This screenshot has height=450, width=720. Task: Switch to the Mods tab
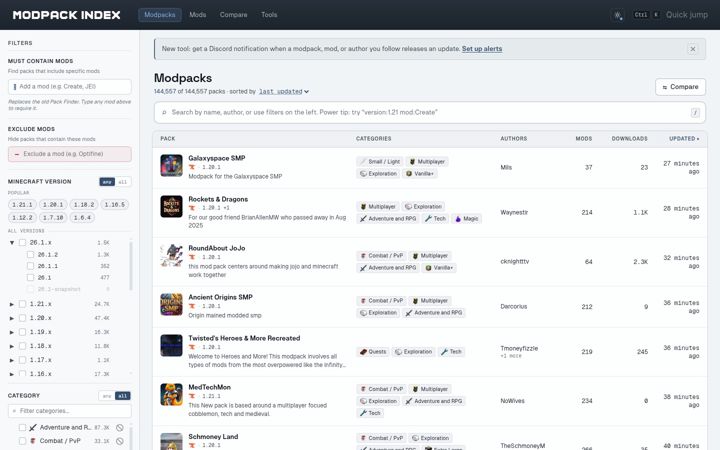pos(197,15)
